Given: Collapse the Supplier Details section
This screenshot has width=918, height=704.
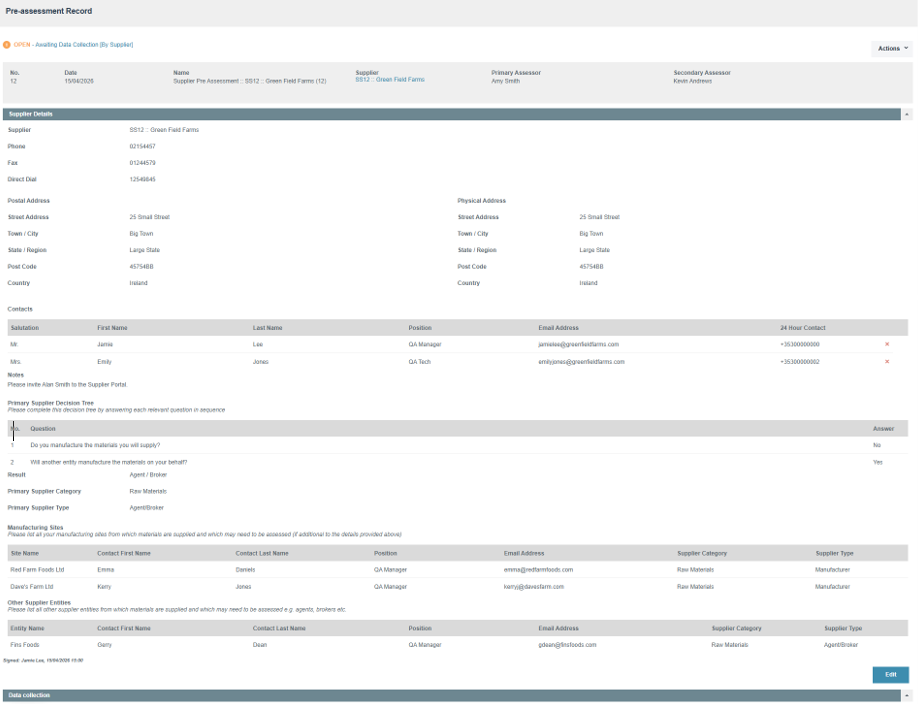Looking at the screenshot, I should pos(907,114).
